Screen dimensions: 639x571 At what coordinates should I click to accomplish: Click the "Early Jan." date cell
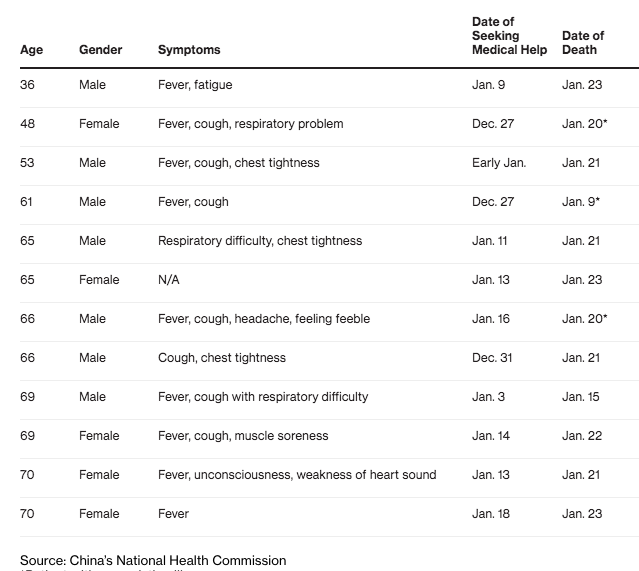tap(499, 163)
